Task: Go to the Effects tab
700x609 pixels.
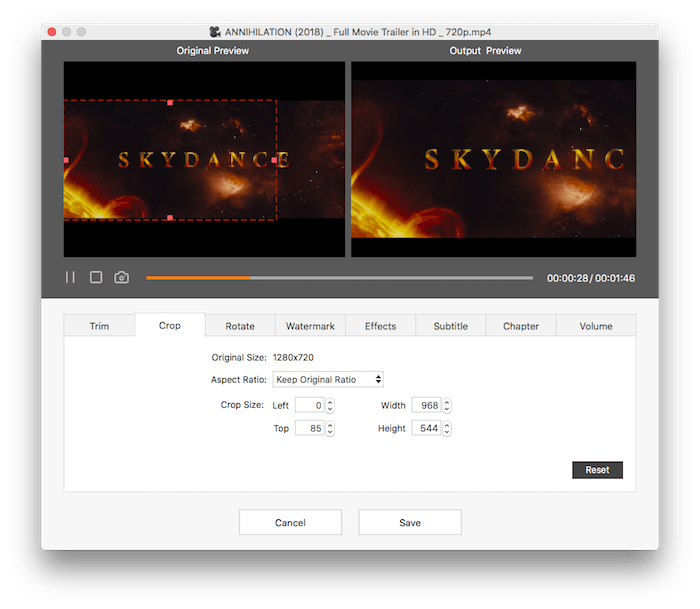Action: [x=380, y=326]
